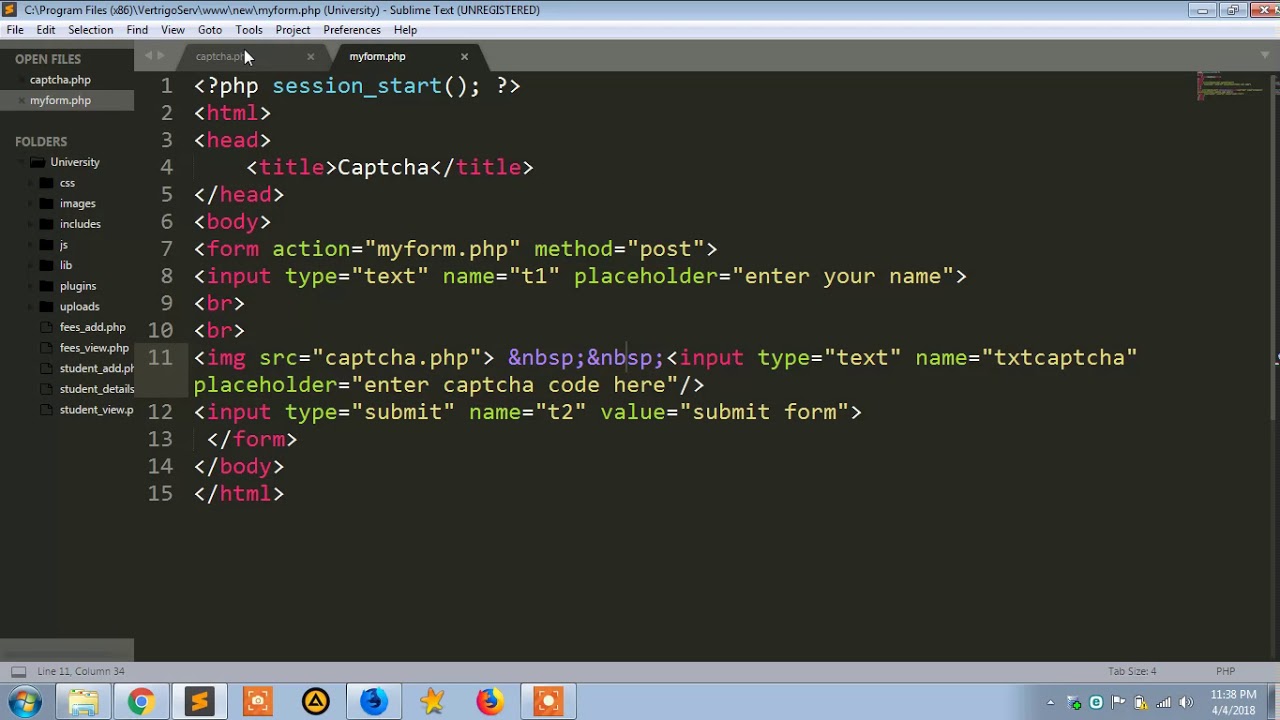The image size is (1280, 720).
Task: Open Google Chrome from the taskbar
Action: (x=141, y=702)
